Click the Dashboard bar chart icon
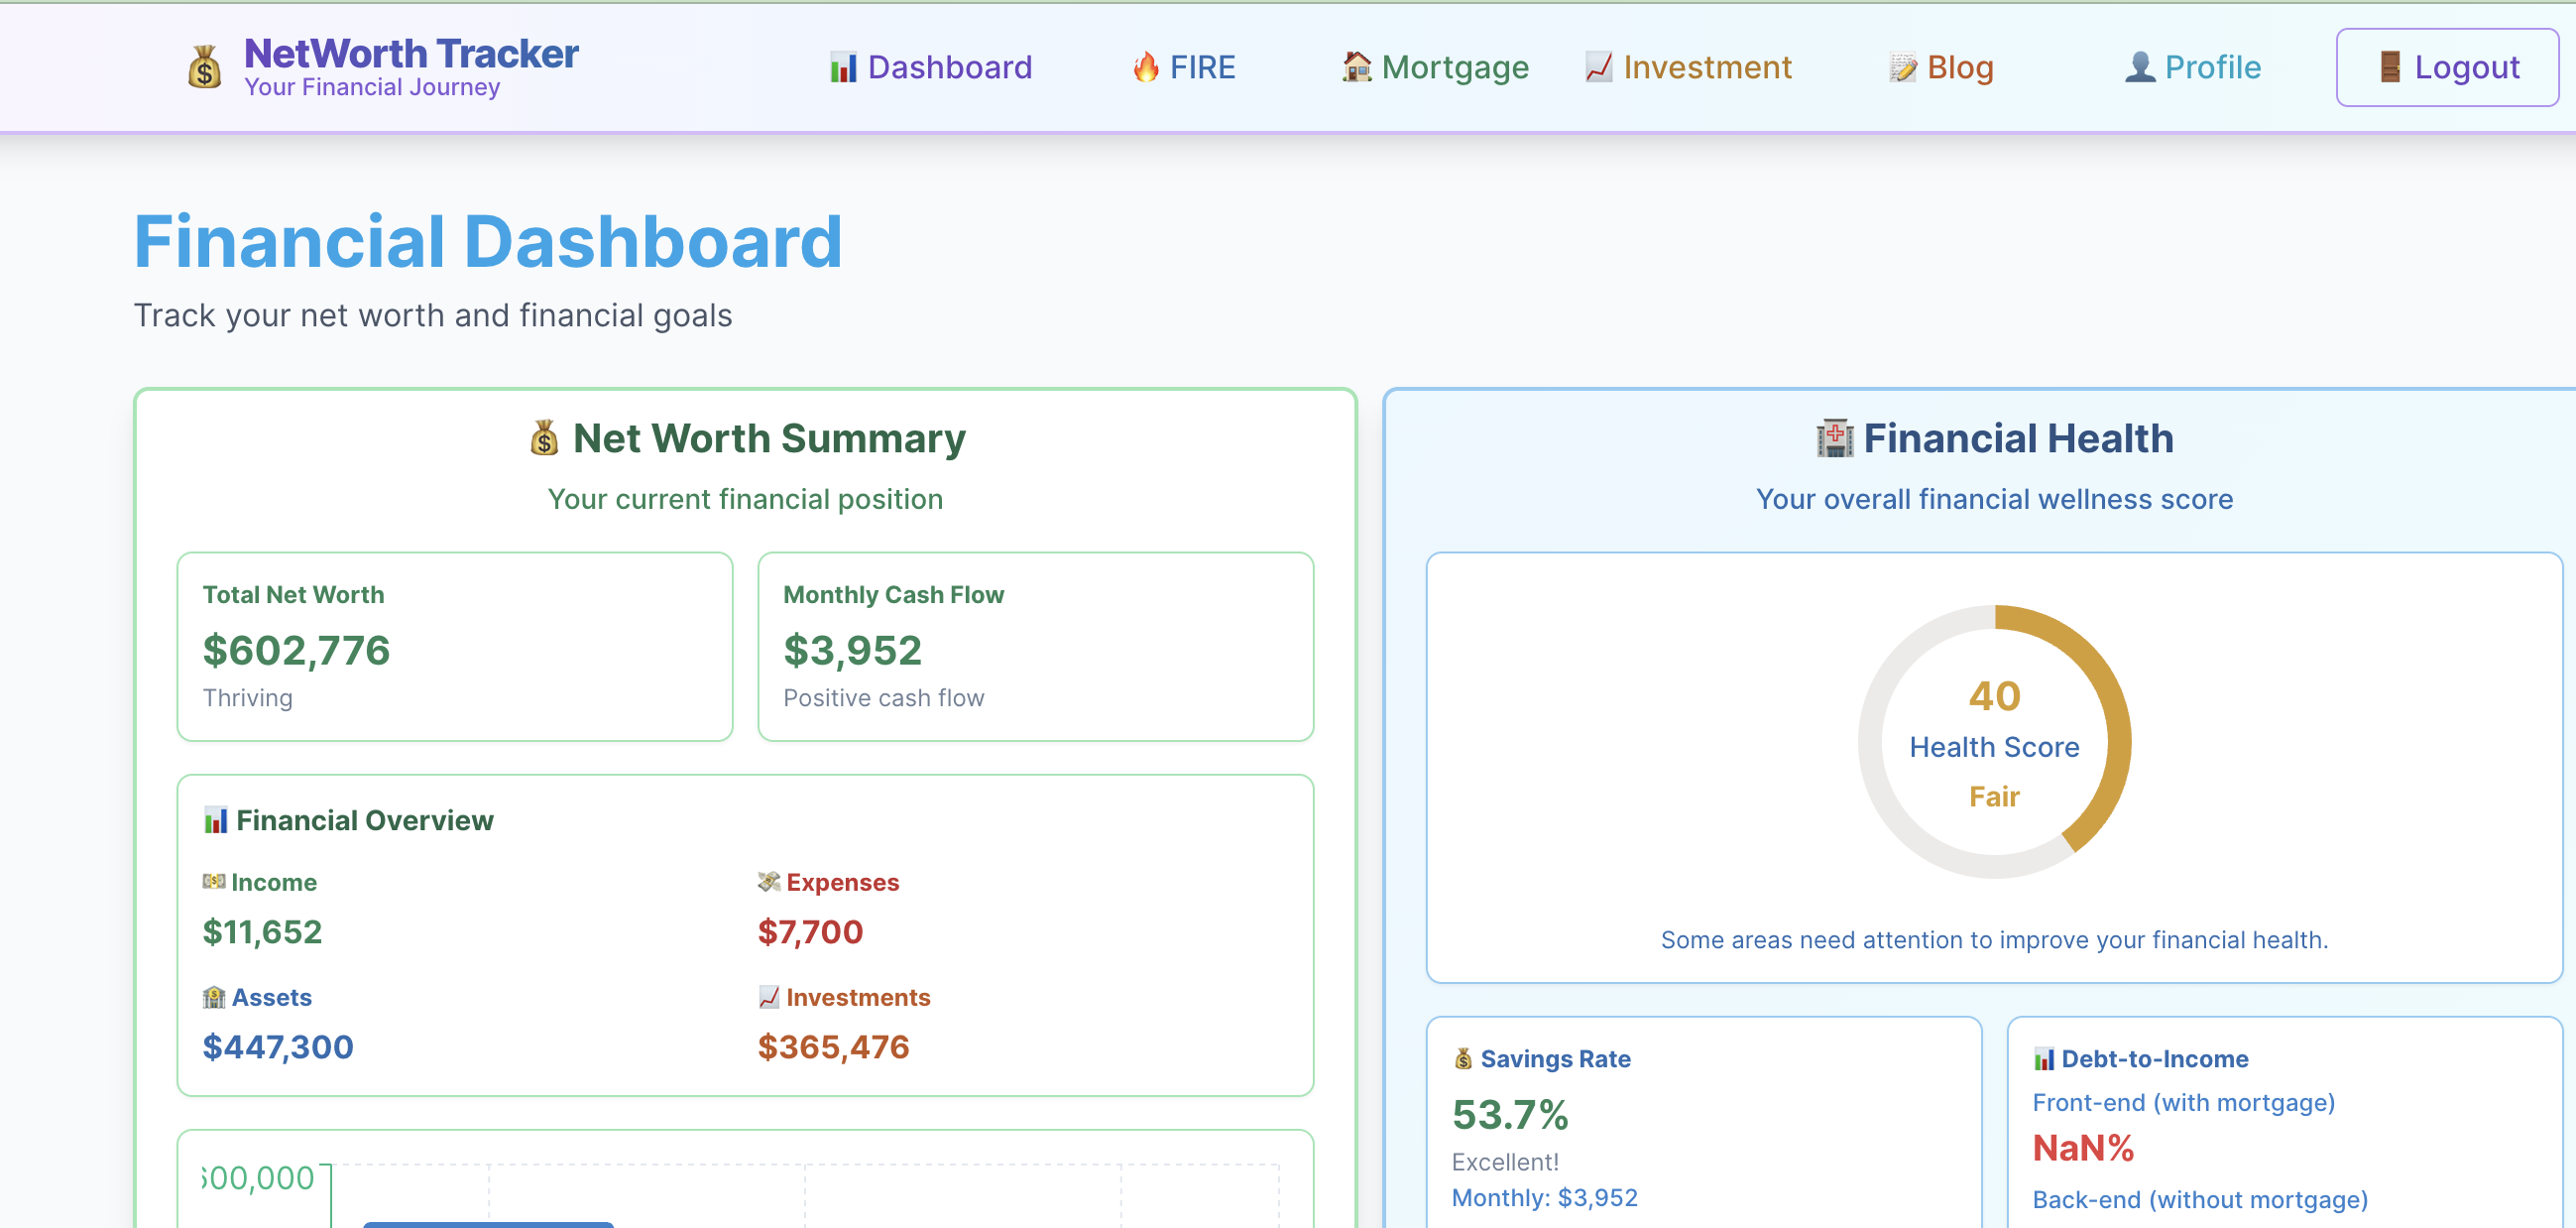Screen dimensions: 2576x1228 click(x=843, y=68)
